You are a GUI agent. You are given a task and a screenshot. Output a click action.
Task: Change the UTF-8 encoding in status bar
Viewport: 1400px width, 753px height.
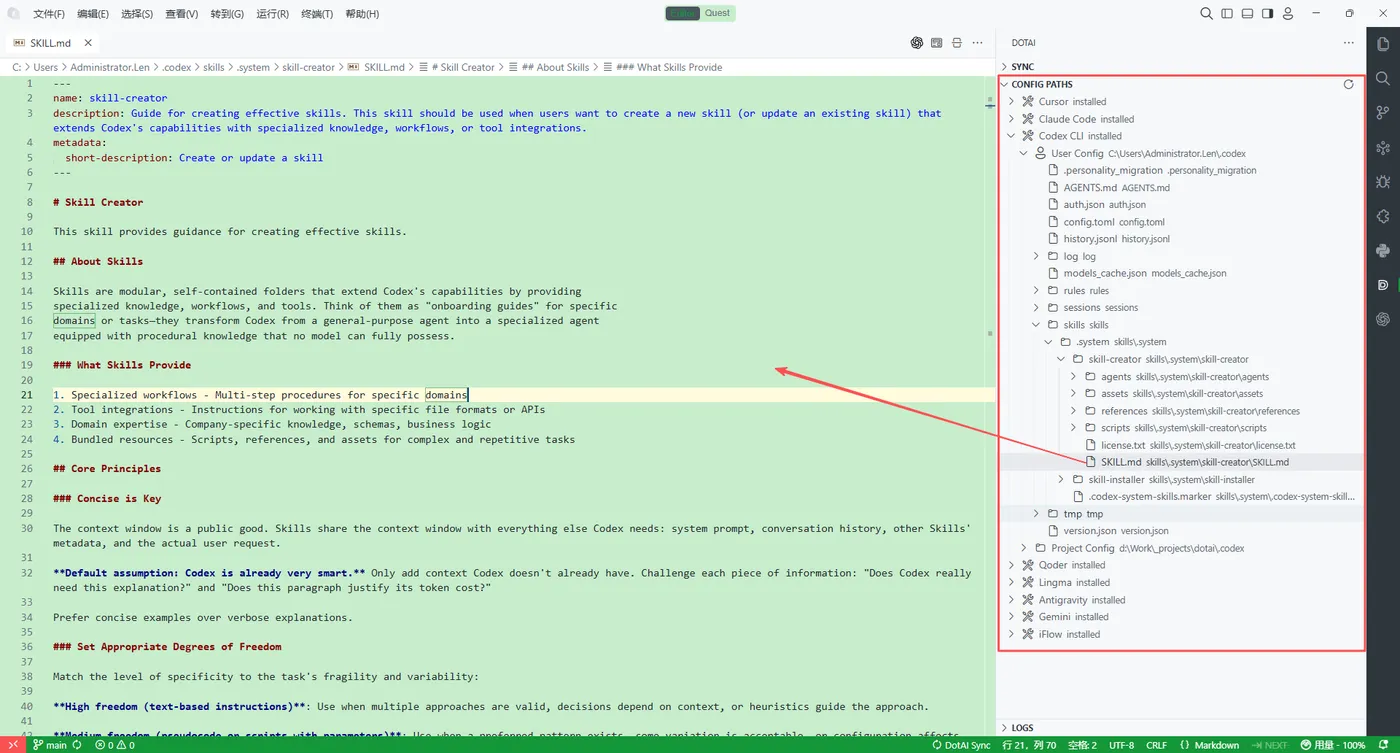(x=1122, y=745)
